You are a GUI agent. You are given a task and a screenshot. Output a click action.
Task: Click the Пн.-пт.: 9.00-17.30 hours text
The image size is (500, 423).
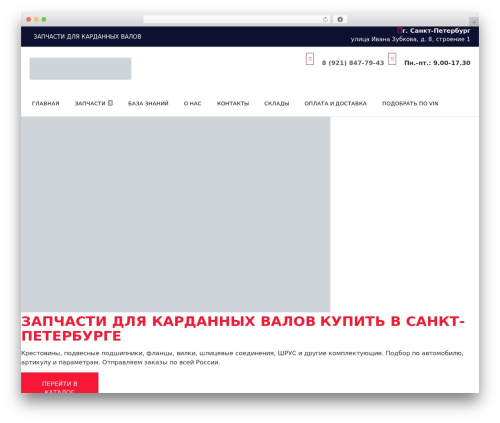(437, 63)
